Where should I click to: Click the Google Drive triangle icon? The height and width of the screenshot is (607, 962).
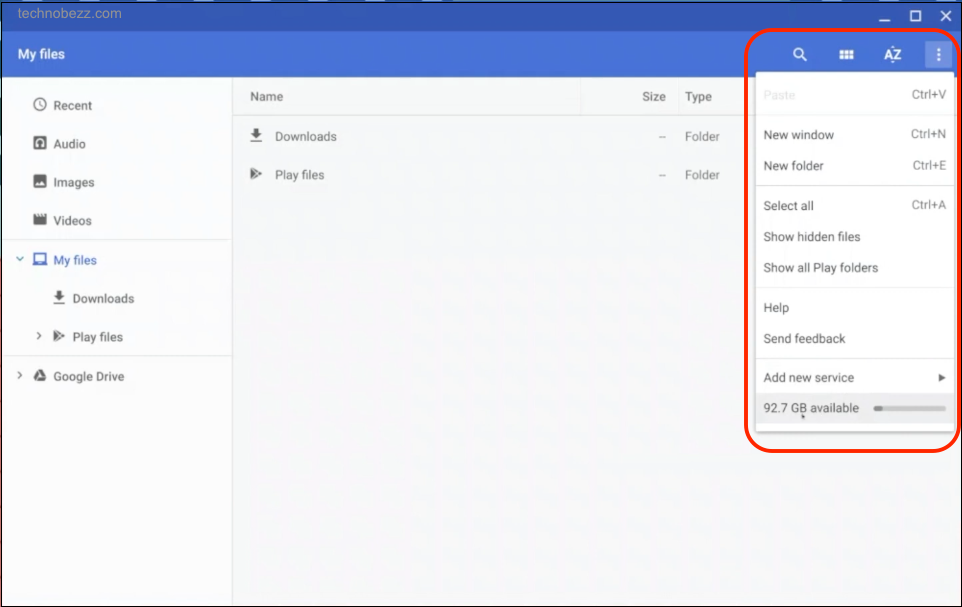pos(40,376)
